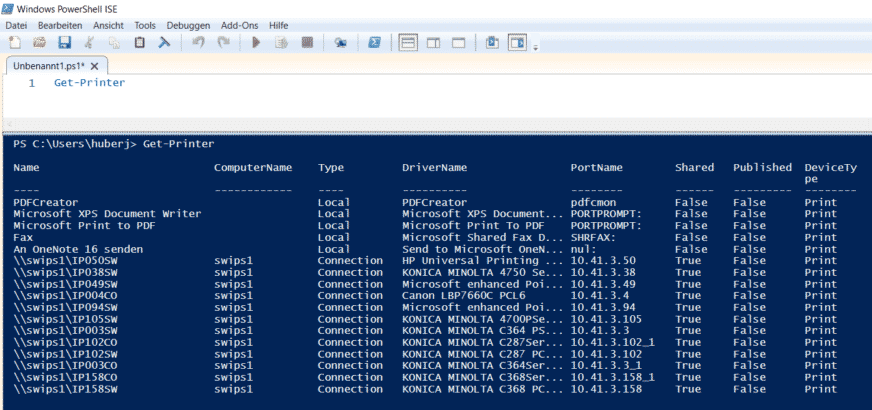Run the script with the green play icon
Viewport: 872px width, 410px height.
tap(256, 43)
